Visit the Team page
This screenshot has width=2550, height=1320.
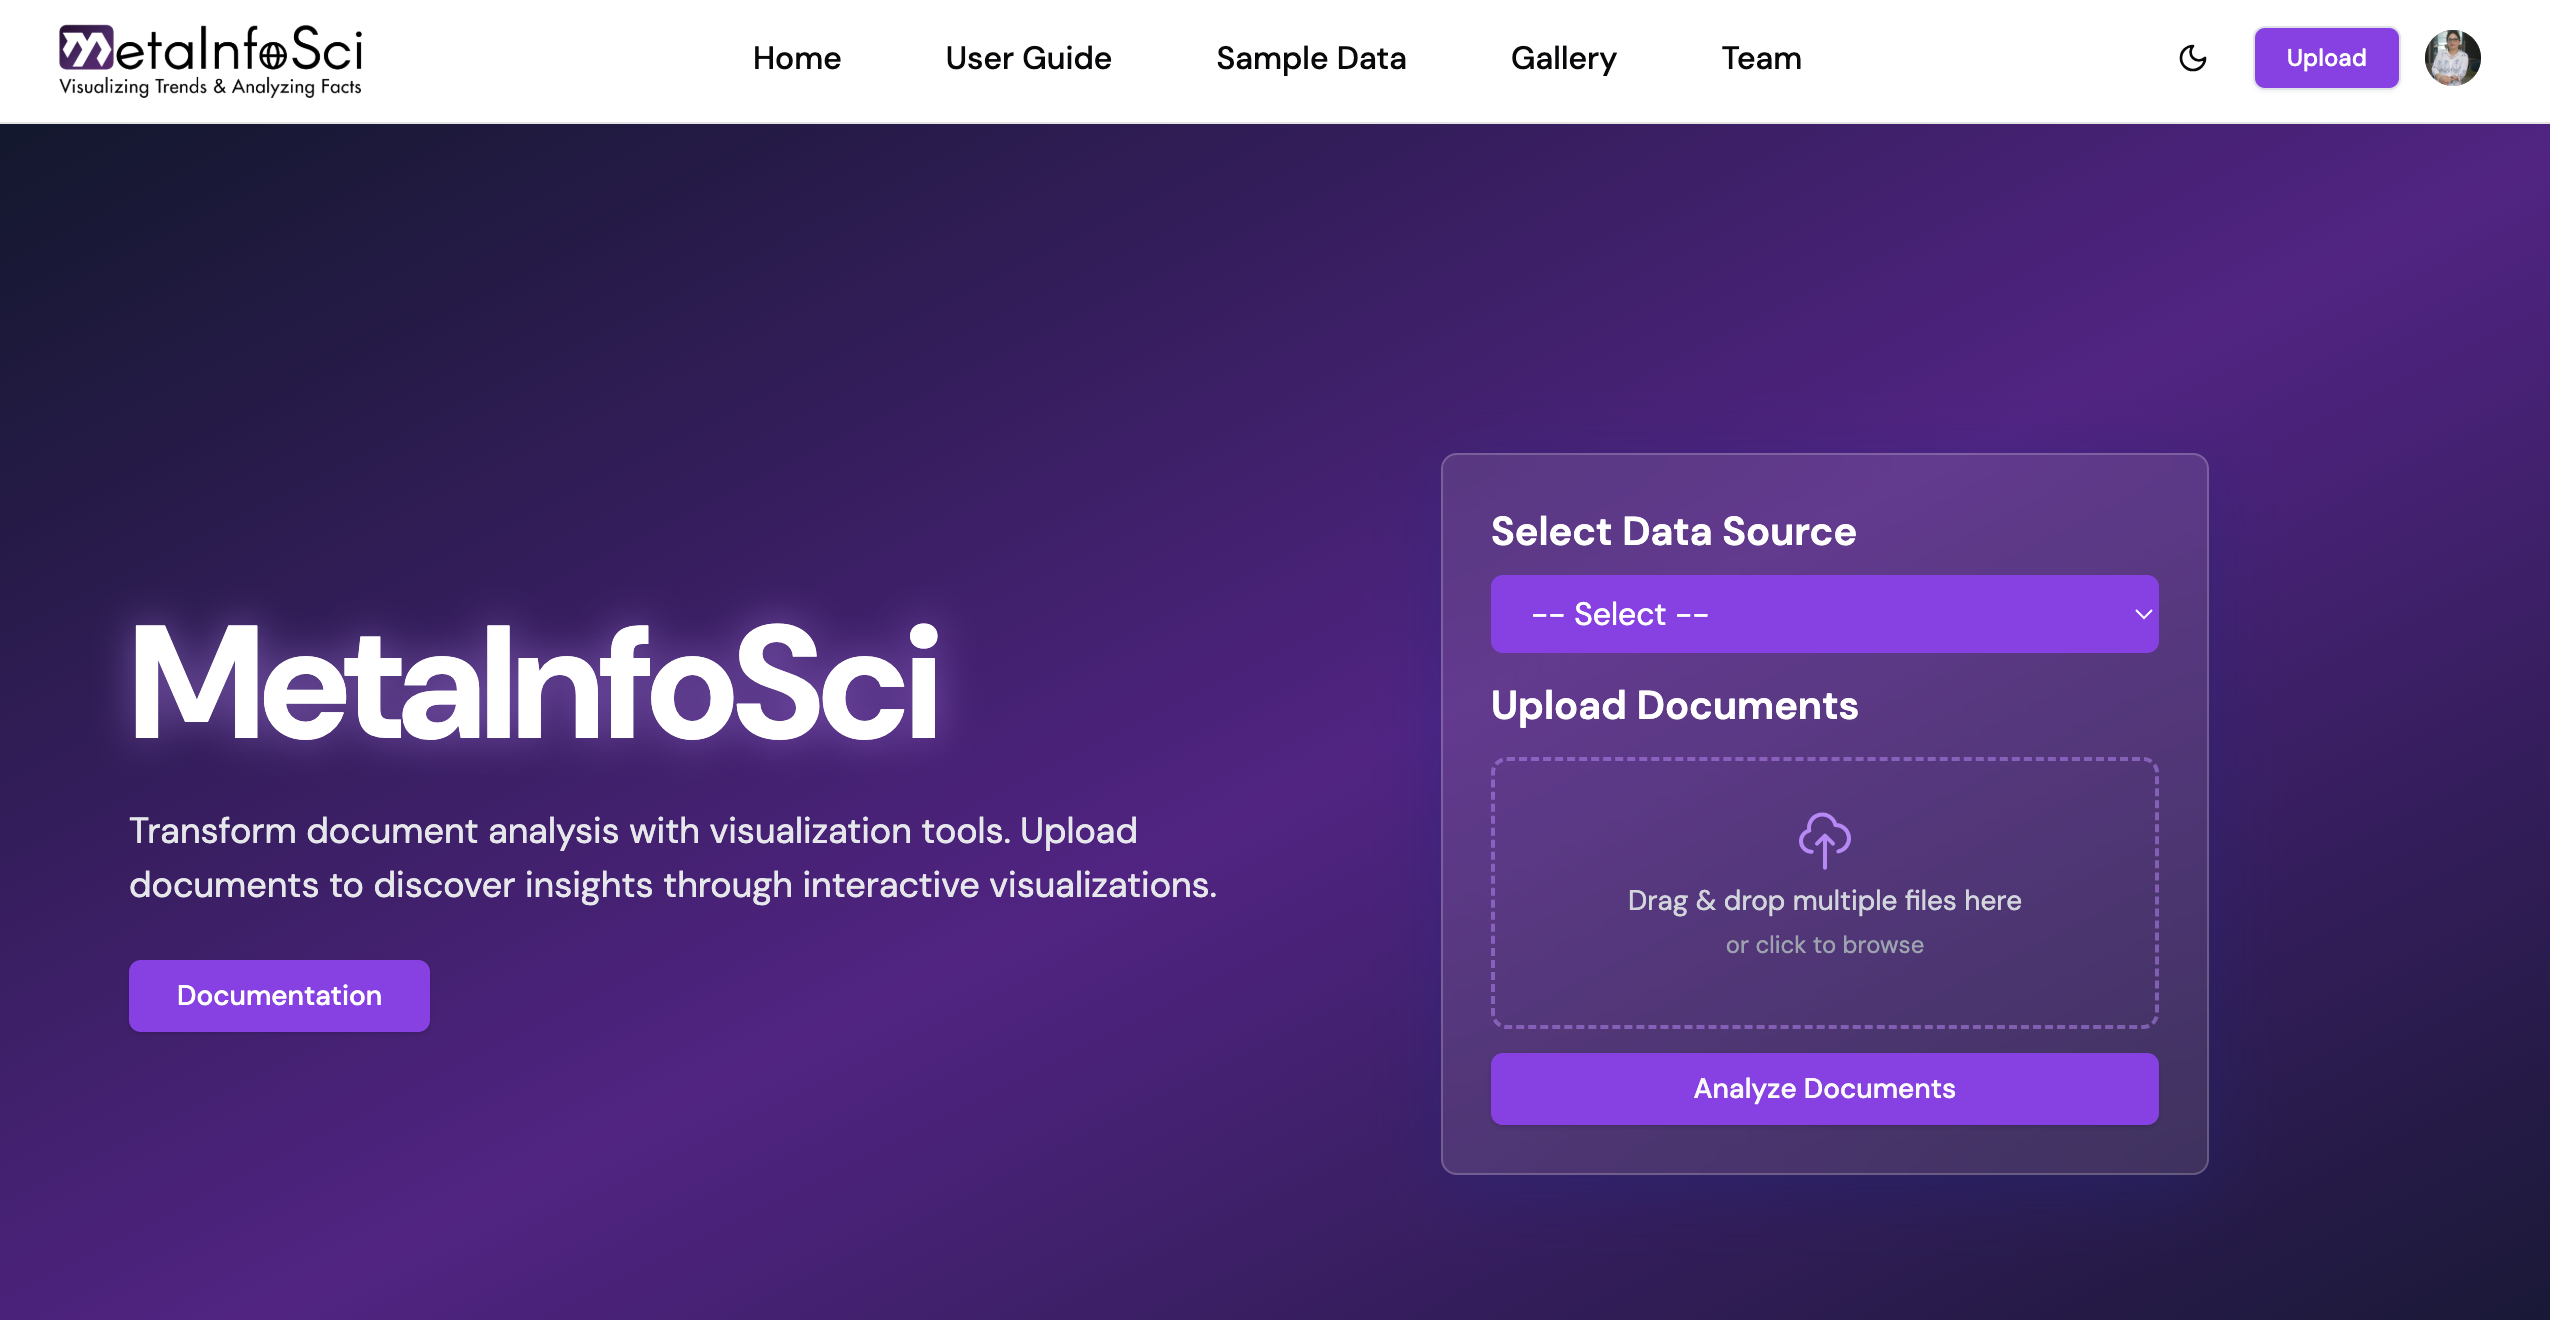(x=1761, y=58)
